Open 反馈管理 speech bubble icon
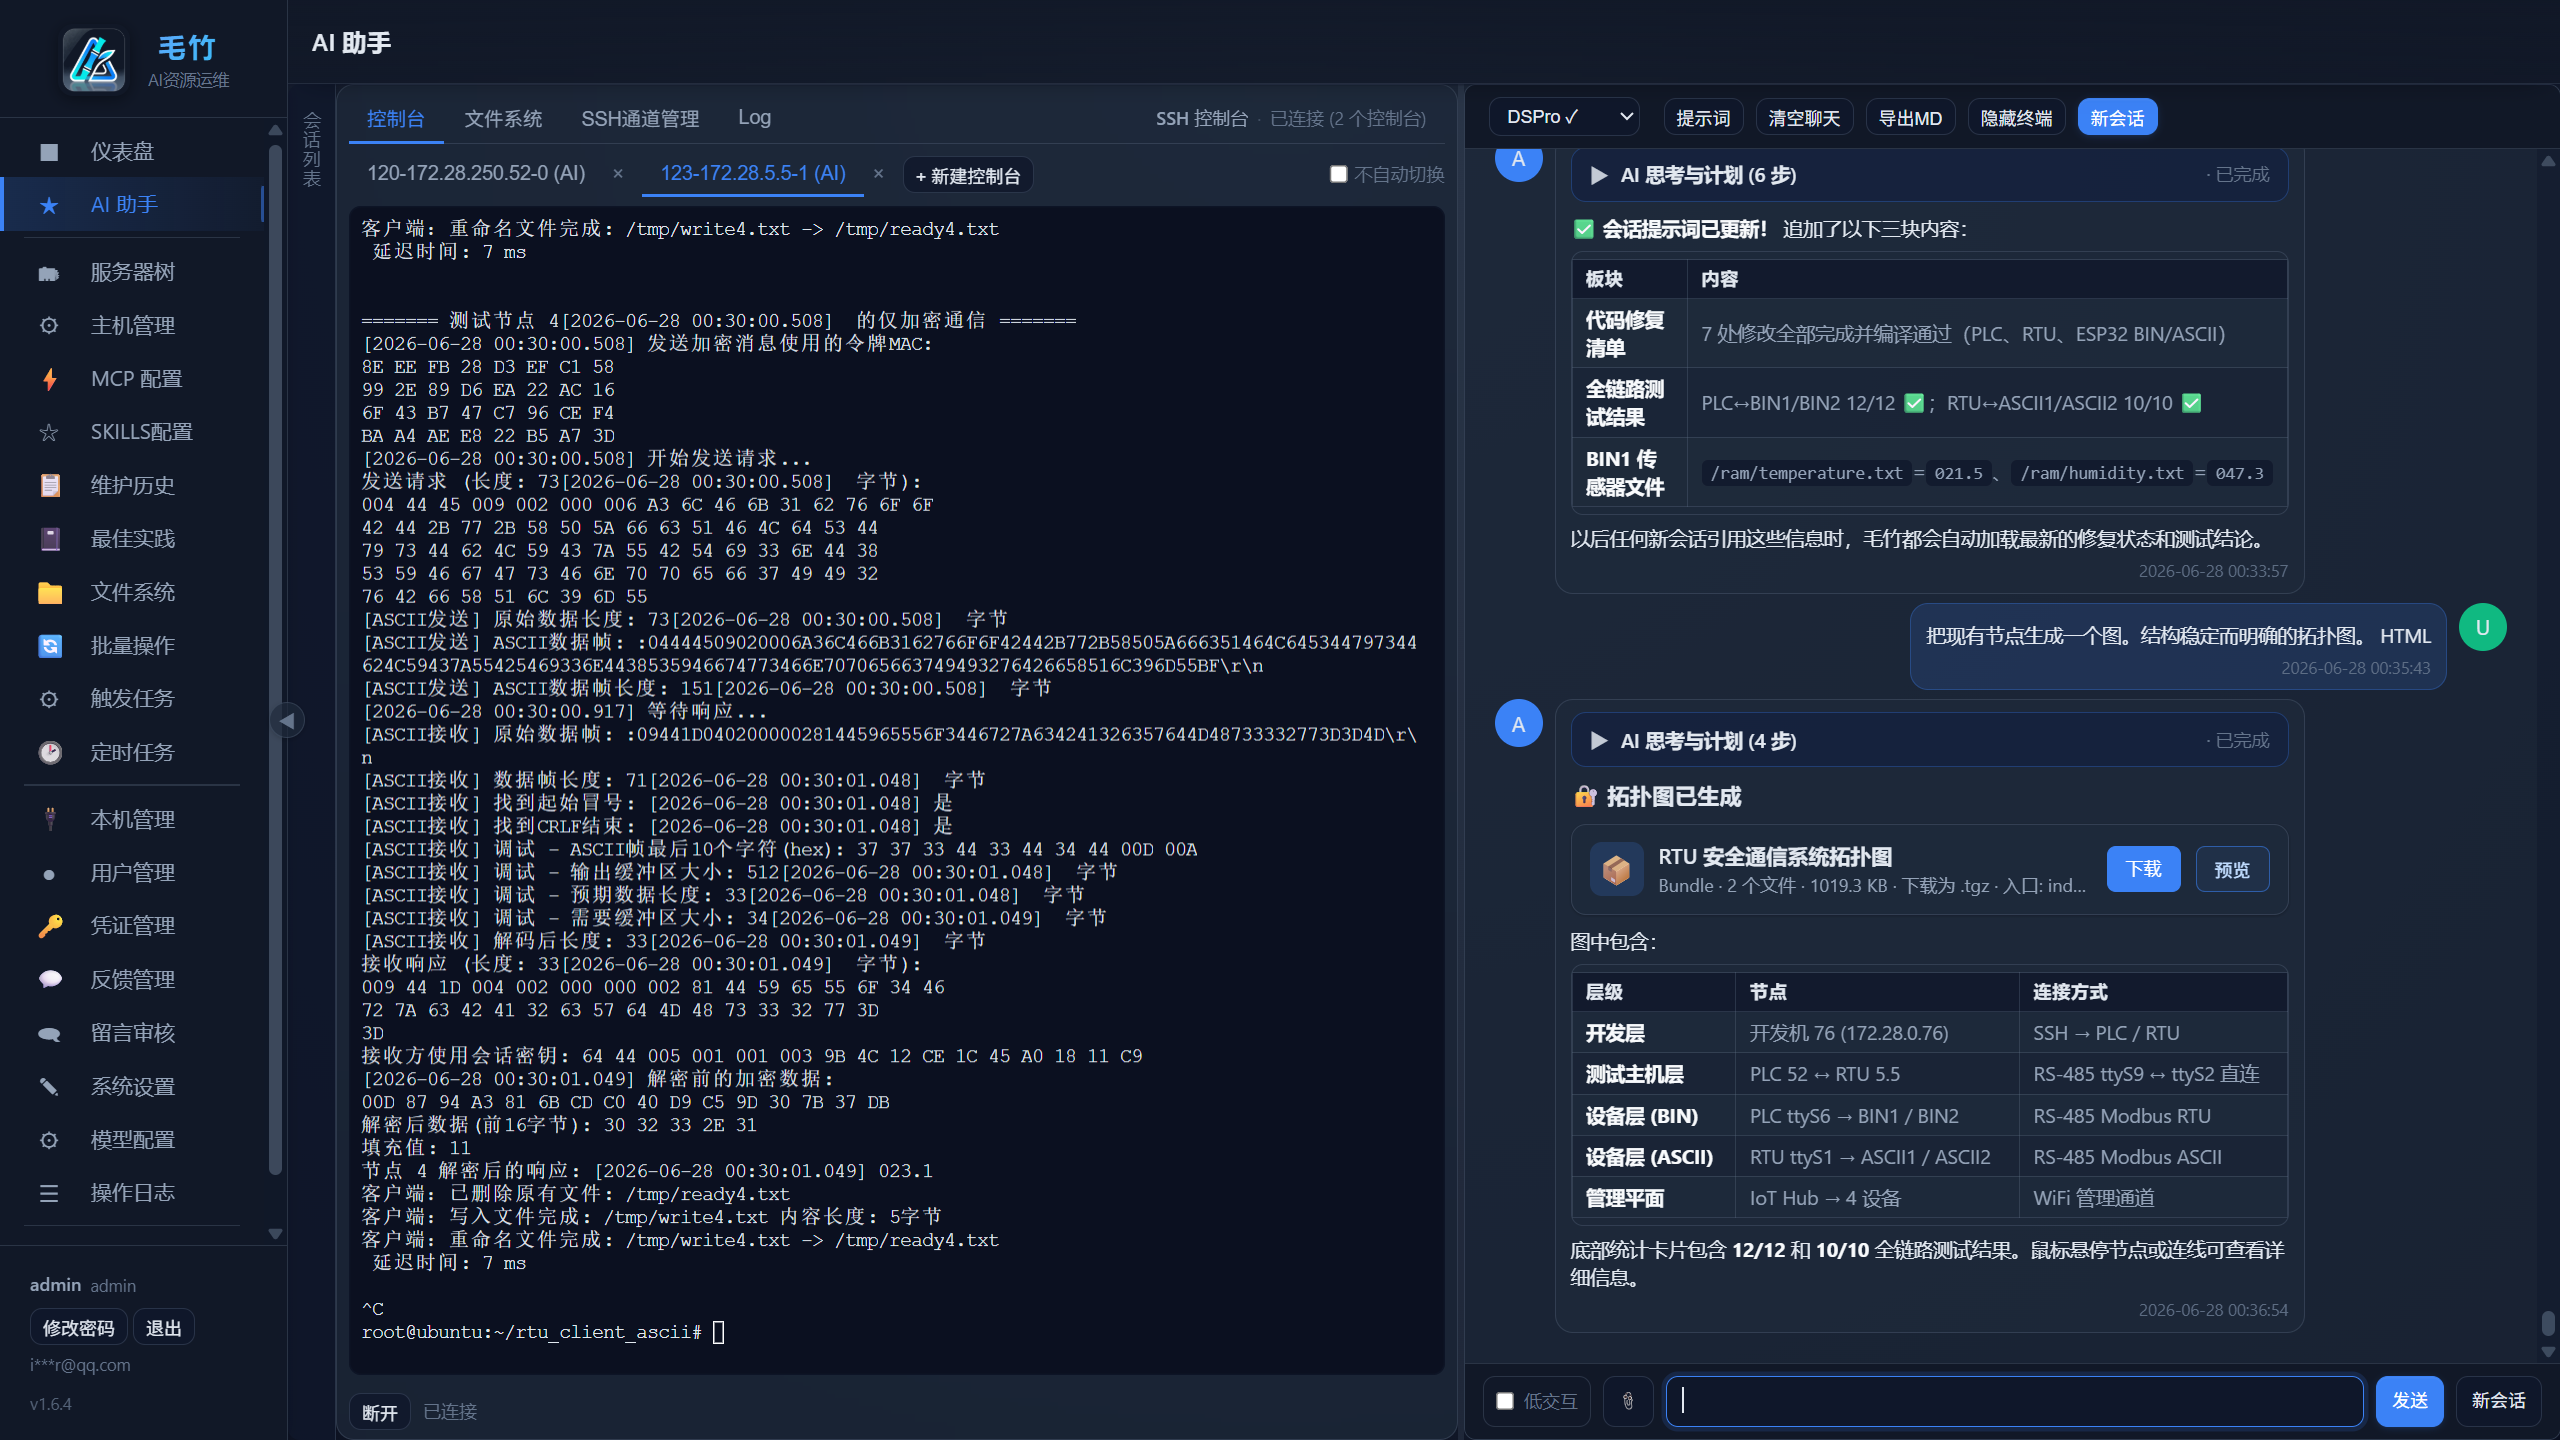Screen dimensions: 2560x1440 pyautogui.click(x=49, y=980)
